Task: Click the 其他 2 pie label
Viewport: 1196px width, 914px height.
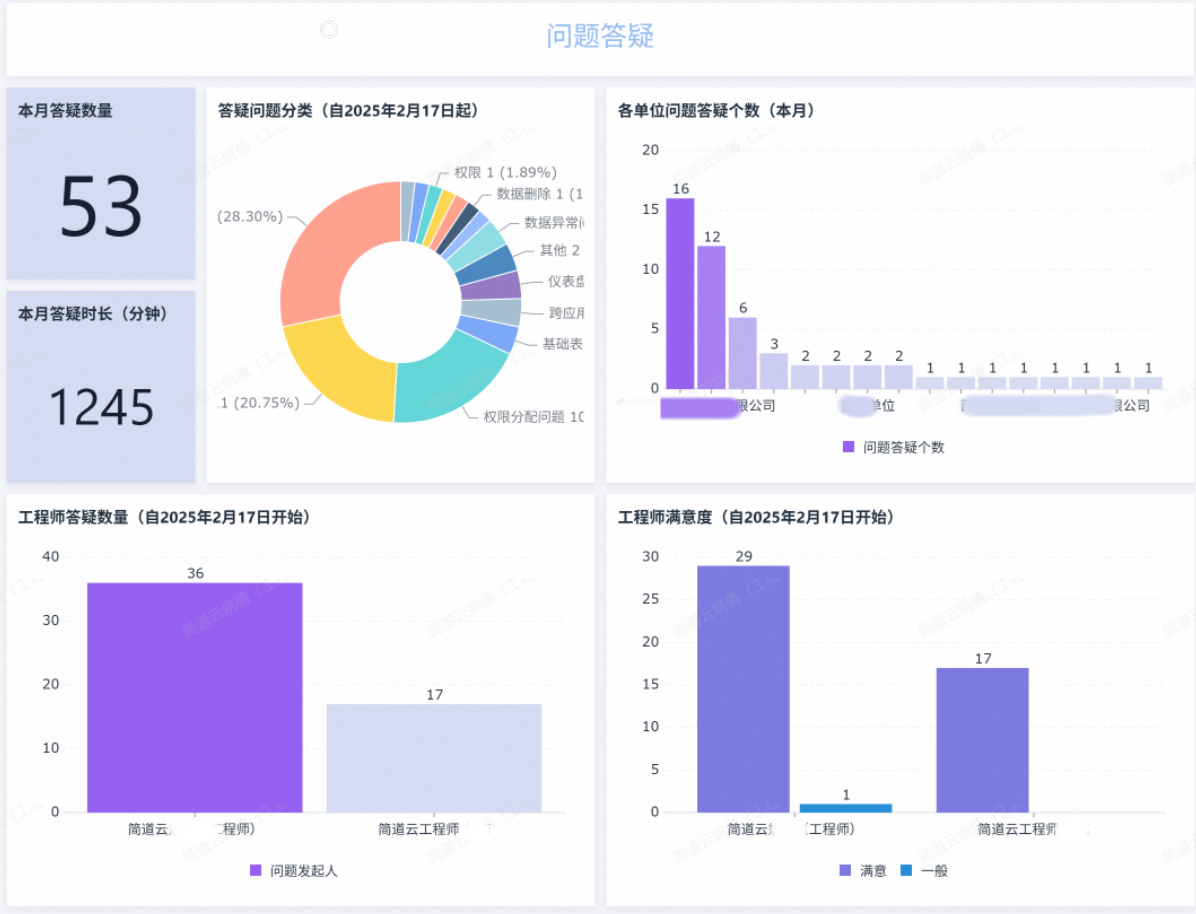Action: coord(560,250)
